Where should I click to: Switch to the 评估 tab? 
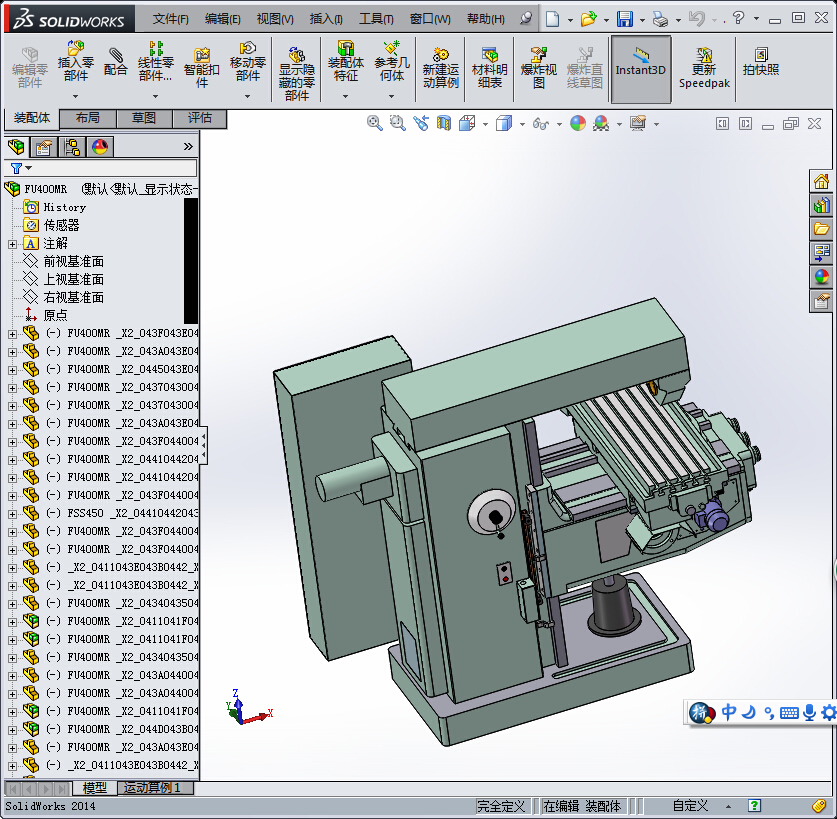pyautogui.click(x=200, y=118)
